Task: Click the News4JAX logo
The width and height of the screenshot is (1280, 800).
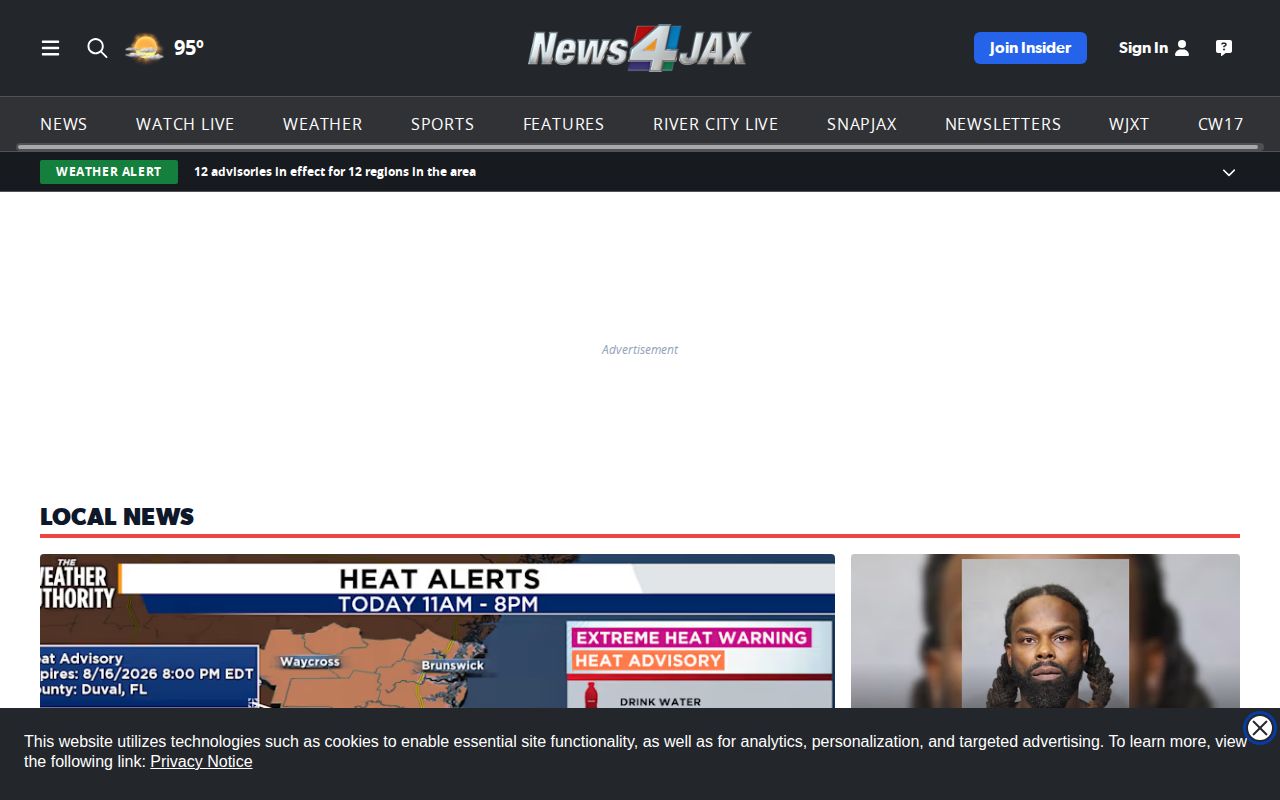Action: point(640,48)
